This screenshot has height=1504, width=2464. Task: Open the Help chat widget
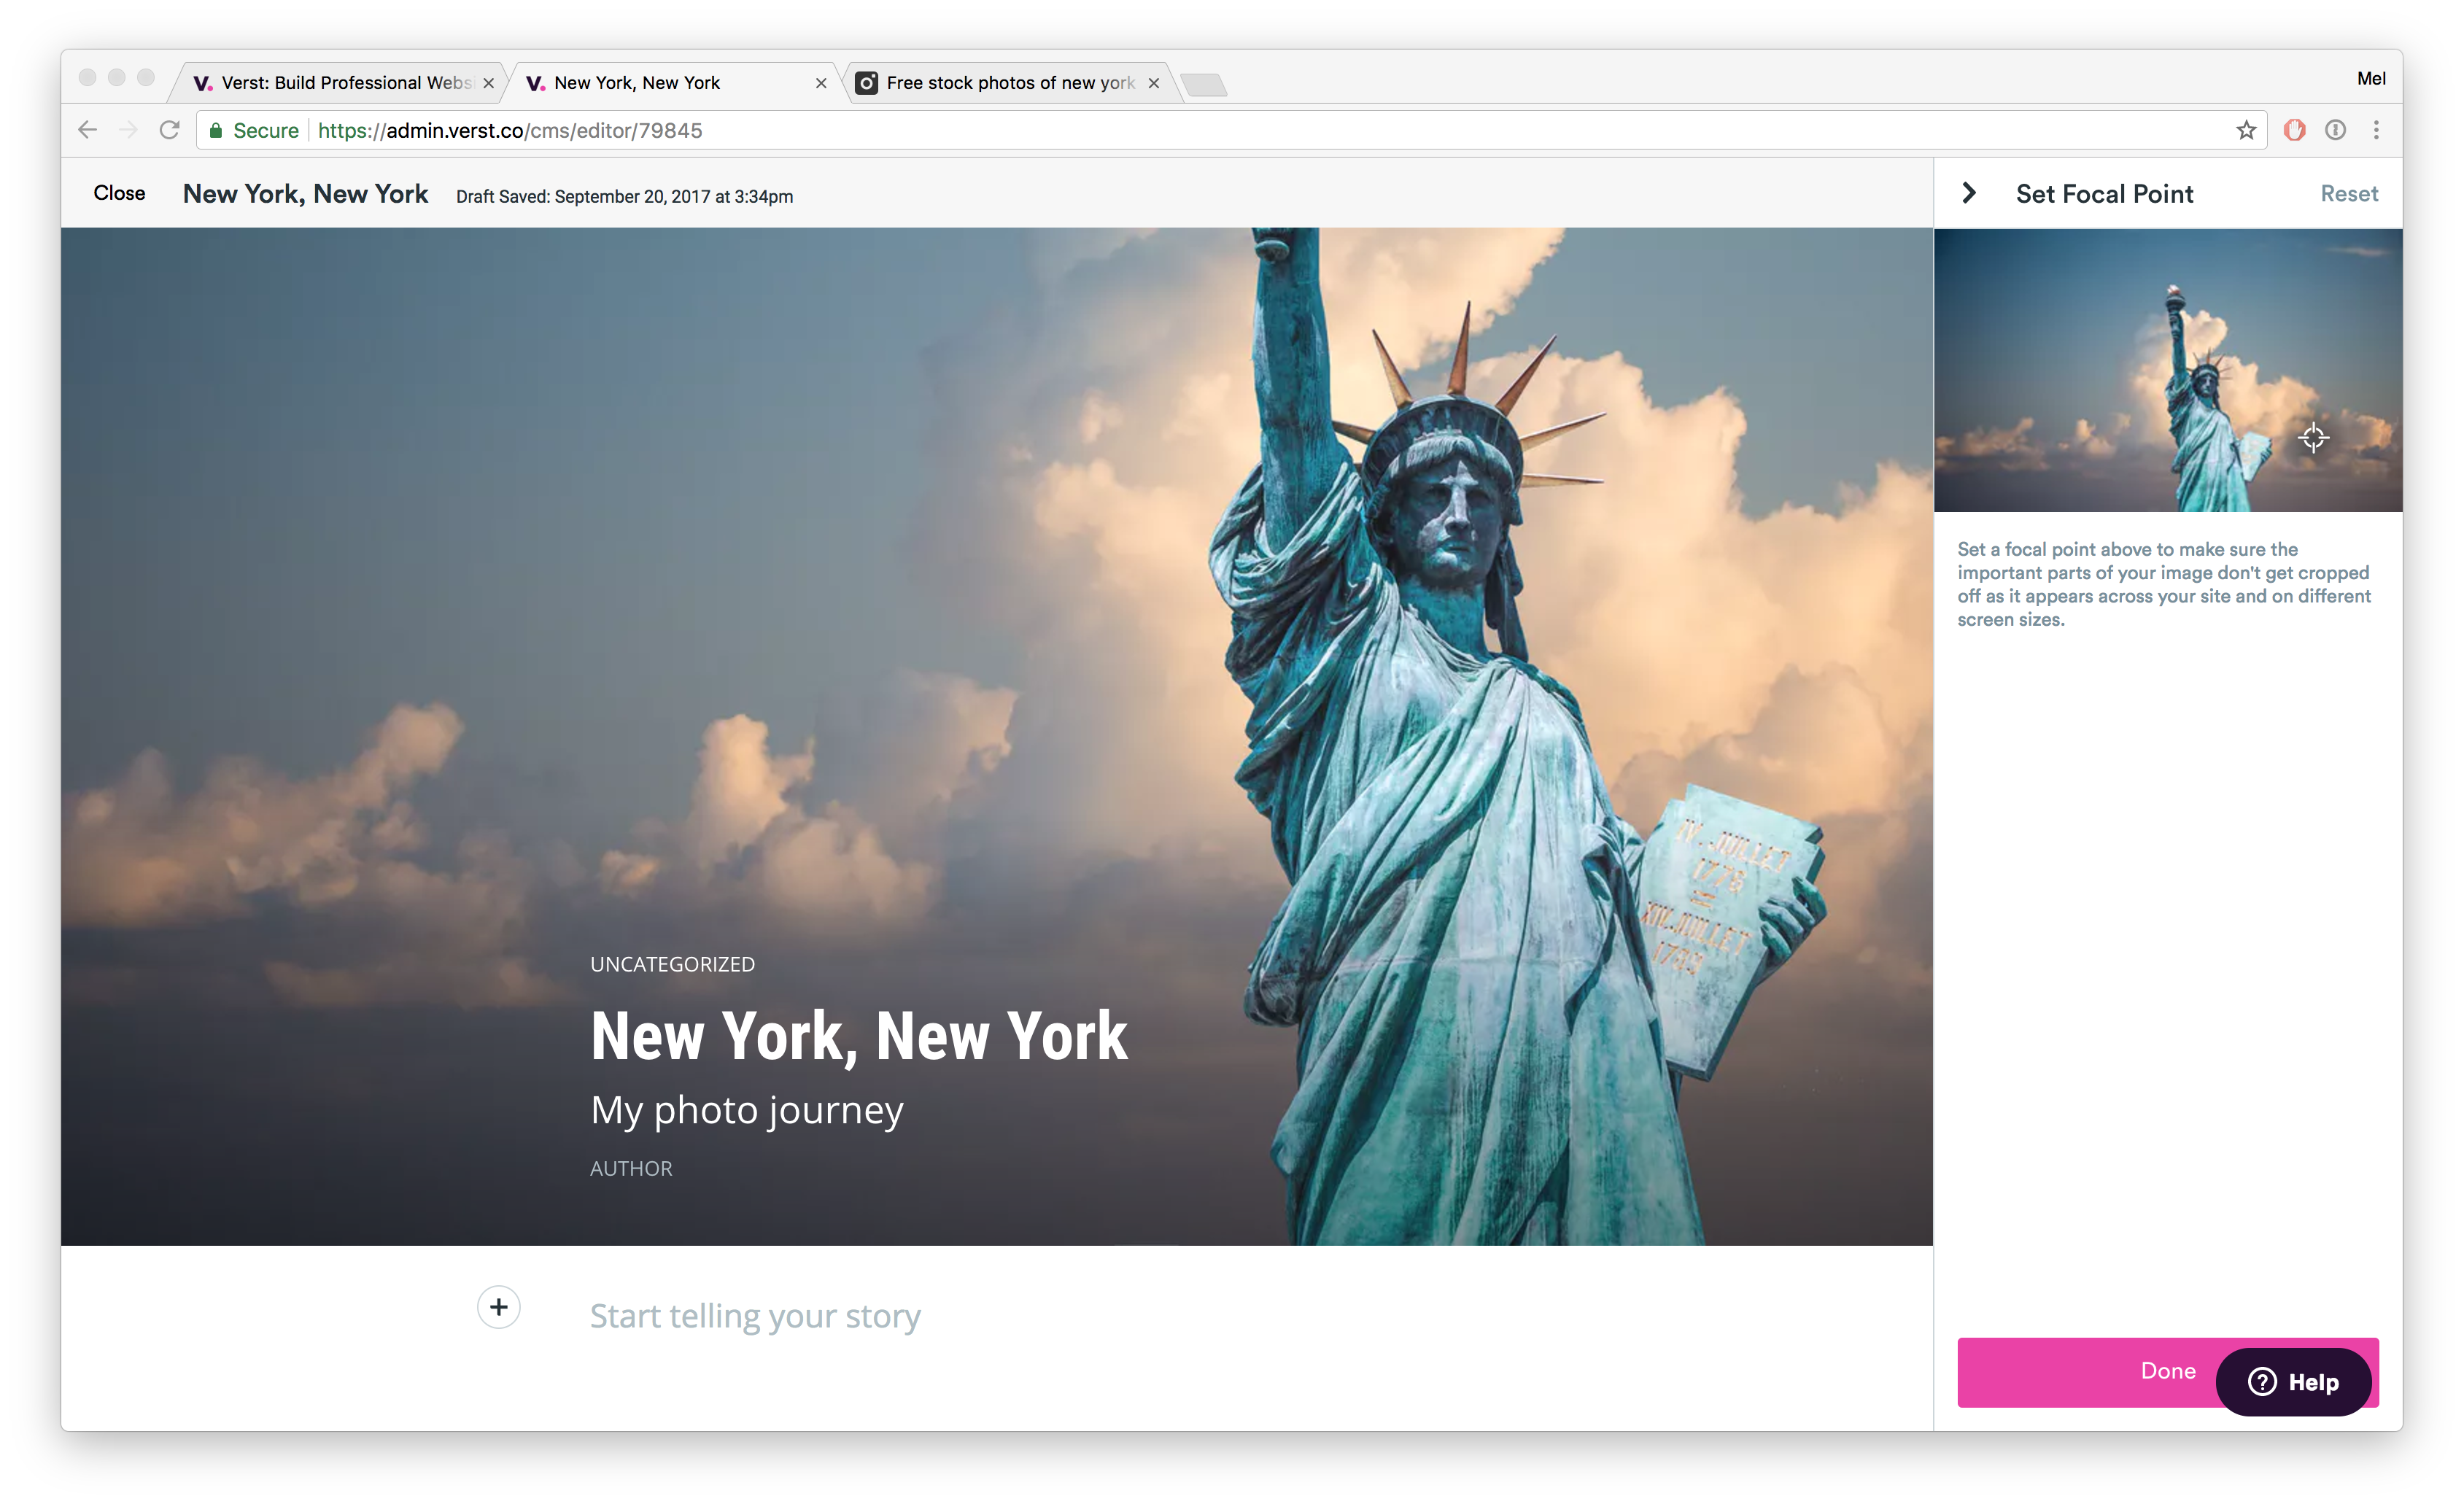(x=2293, y=1382)
